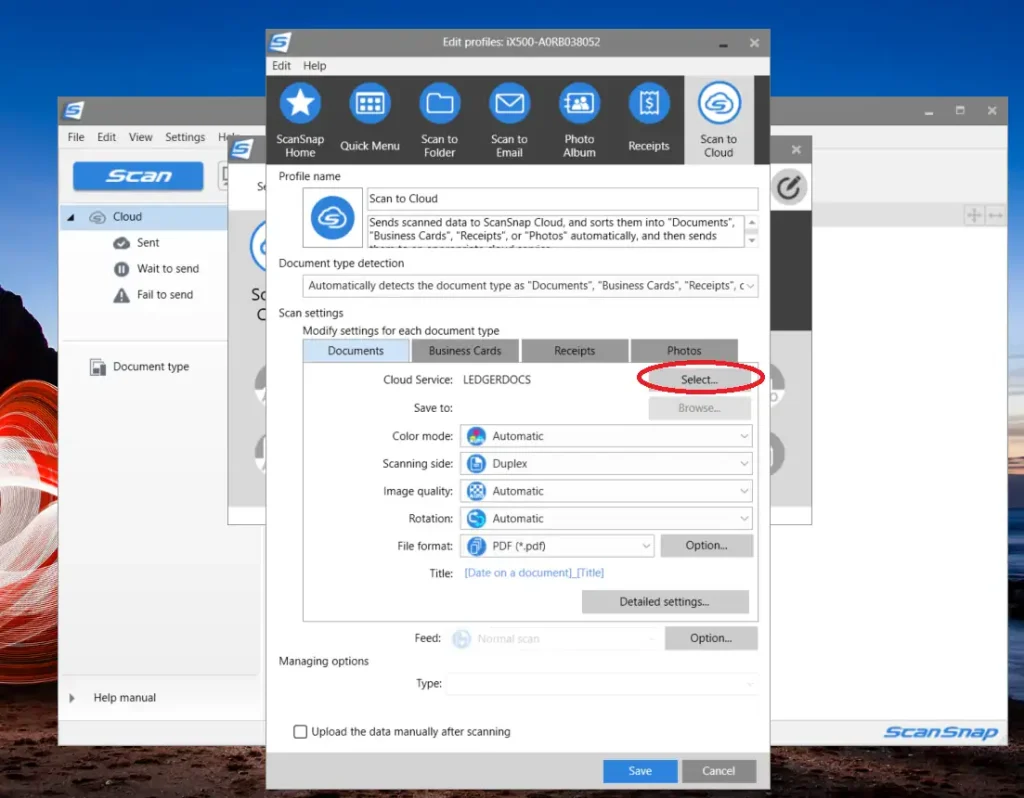
Task: Open View menu in main ScanSnap window
Action: 140,137
